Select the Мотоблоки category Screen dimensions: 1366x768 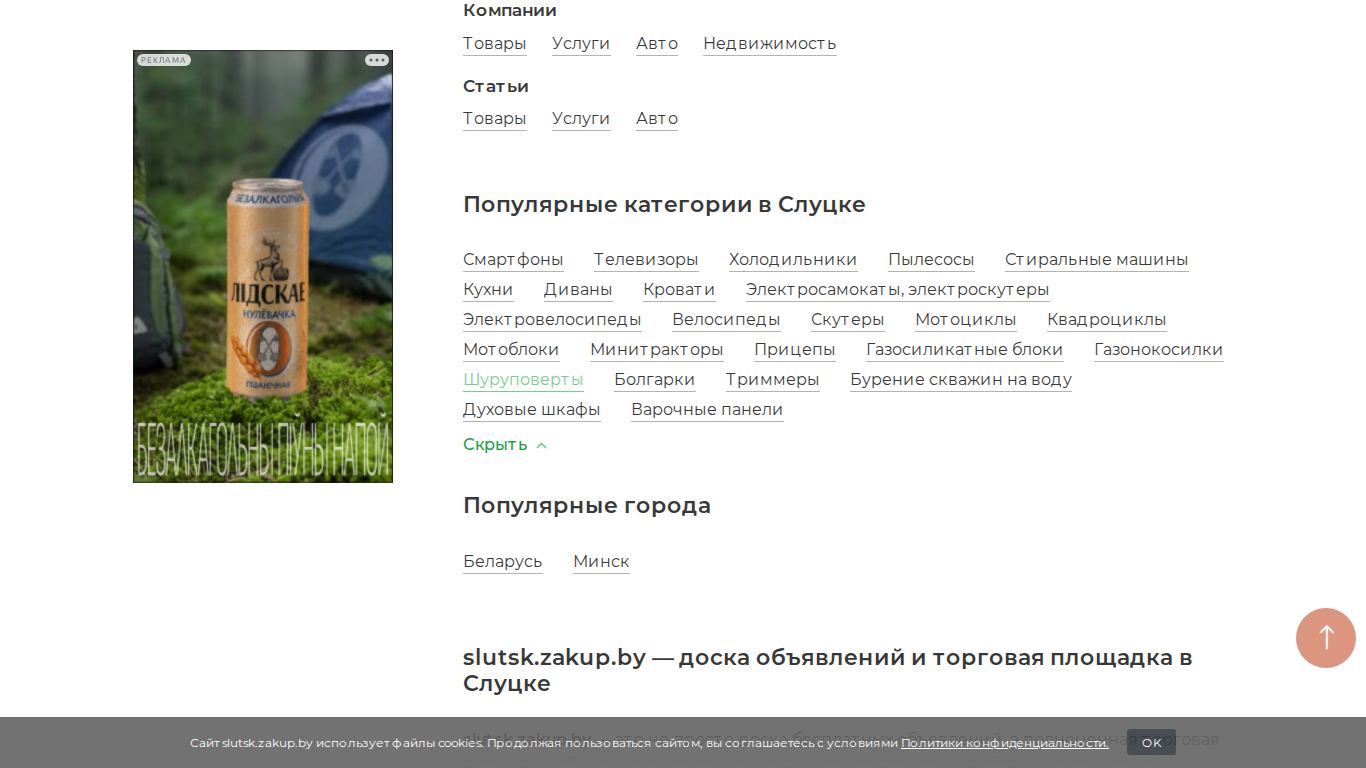(x=511, y=349)
